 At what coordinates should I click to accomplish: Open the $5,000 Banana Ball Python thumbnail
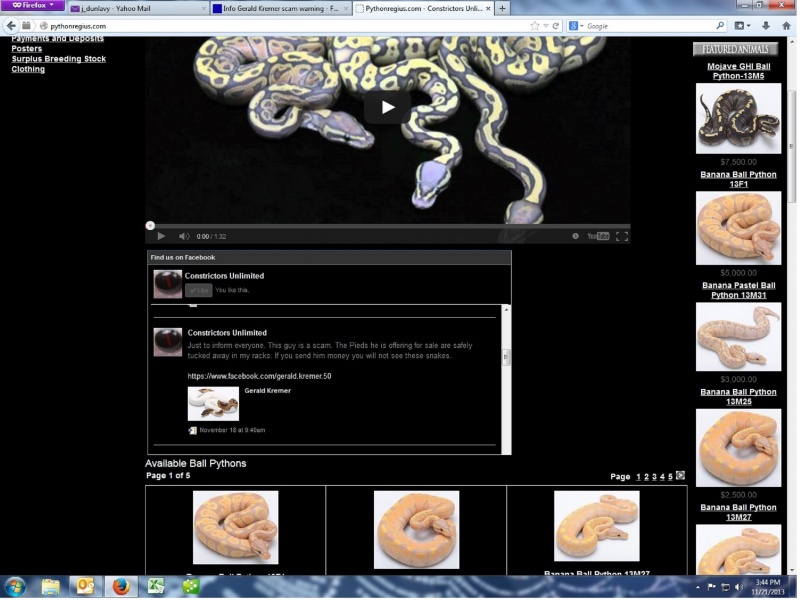pos(738,228)
